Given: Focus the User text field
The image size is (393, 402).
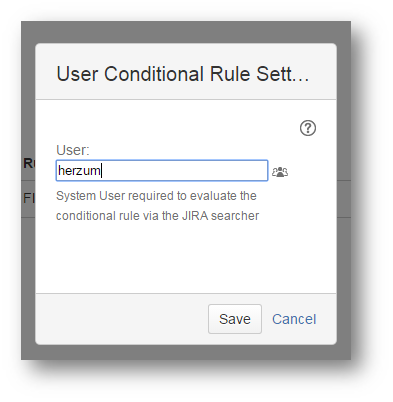Looking at the screenshot, I should coord(162,171).
